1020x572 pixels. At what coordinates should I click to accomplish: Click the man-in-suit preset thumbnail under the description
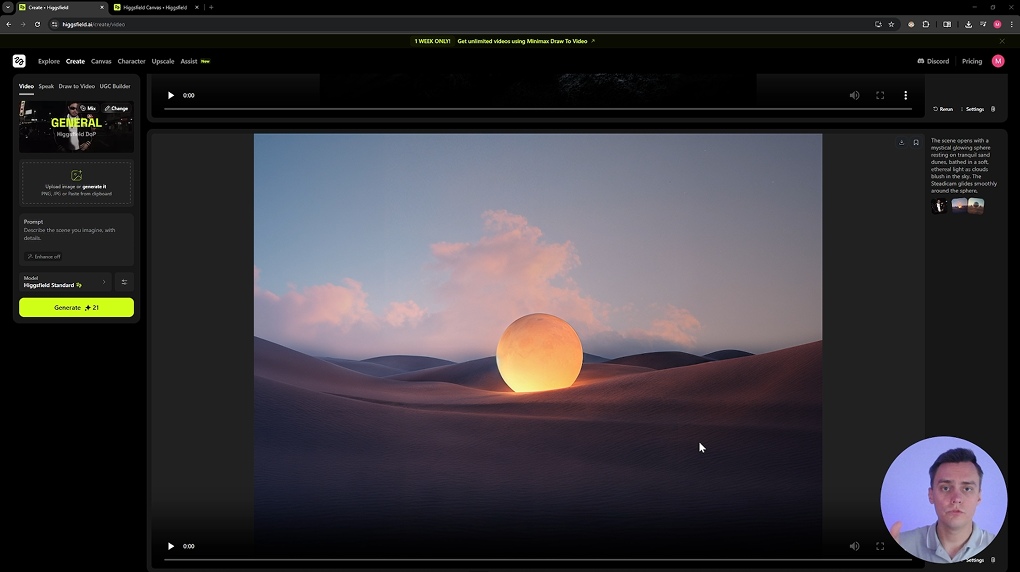tap(939, 206)
